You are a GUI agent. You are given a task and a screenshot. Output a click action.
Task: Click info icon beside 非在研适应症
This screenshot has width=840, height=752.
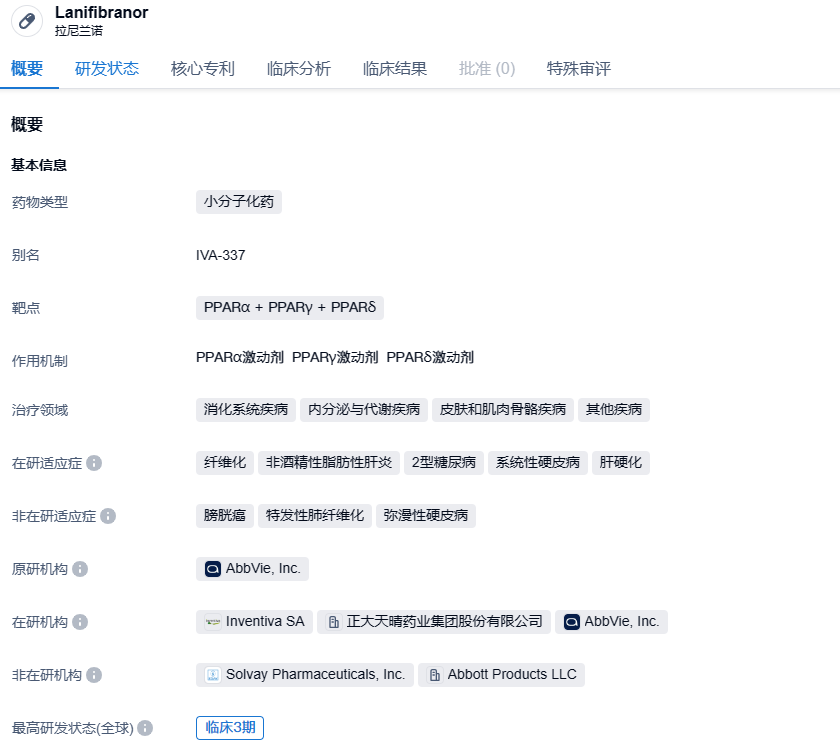click(x=108, y=516)
